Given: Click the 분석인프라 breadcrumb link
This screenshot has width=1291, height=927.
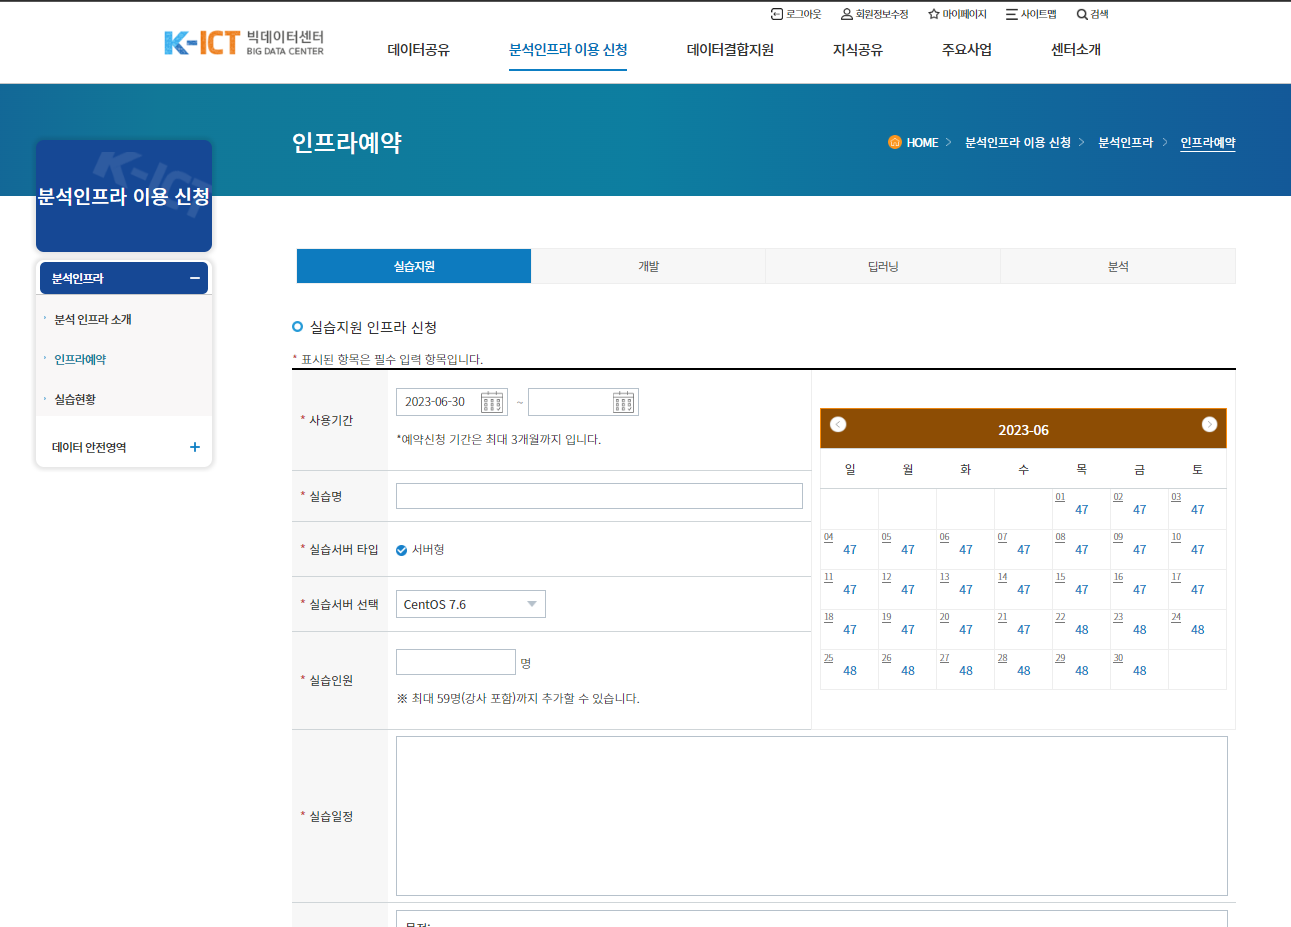Looking at the screenshot, I should coord(1126,143).
